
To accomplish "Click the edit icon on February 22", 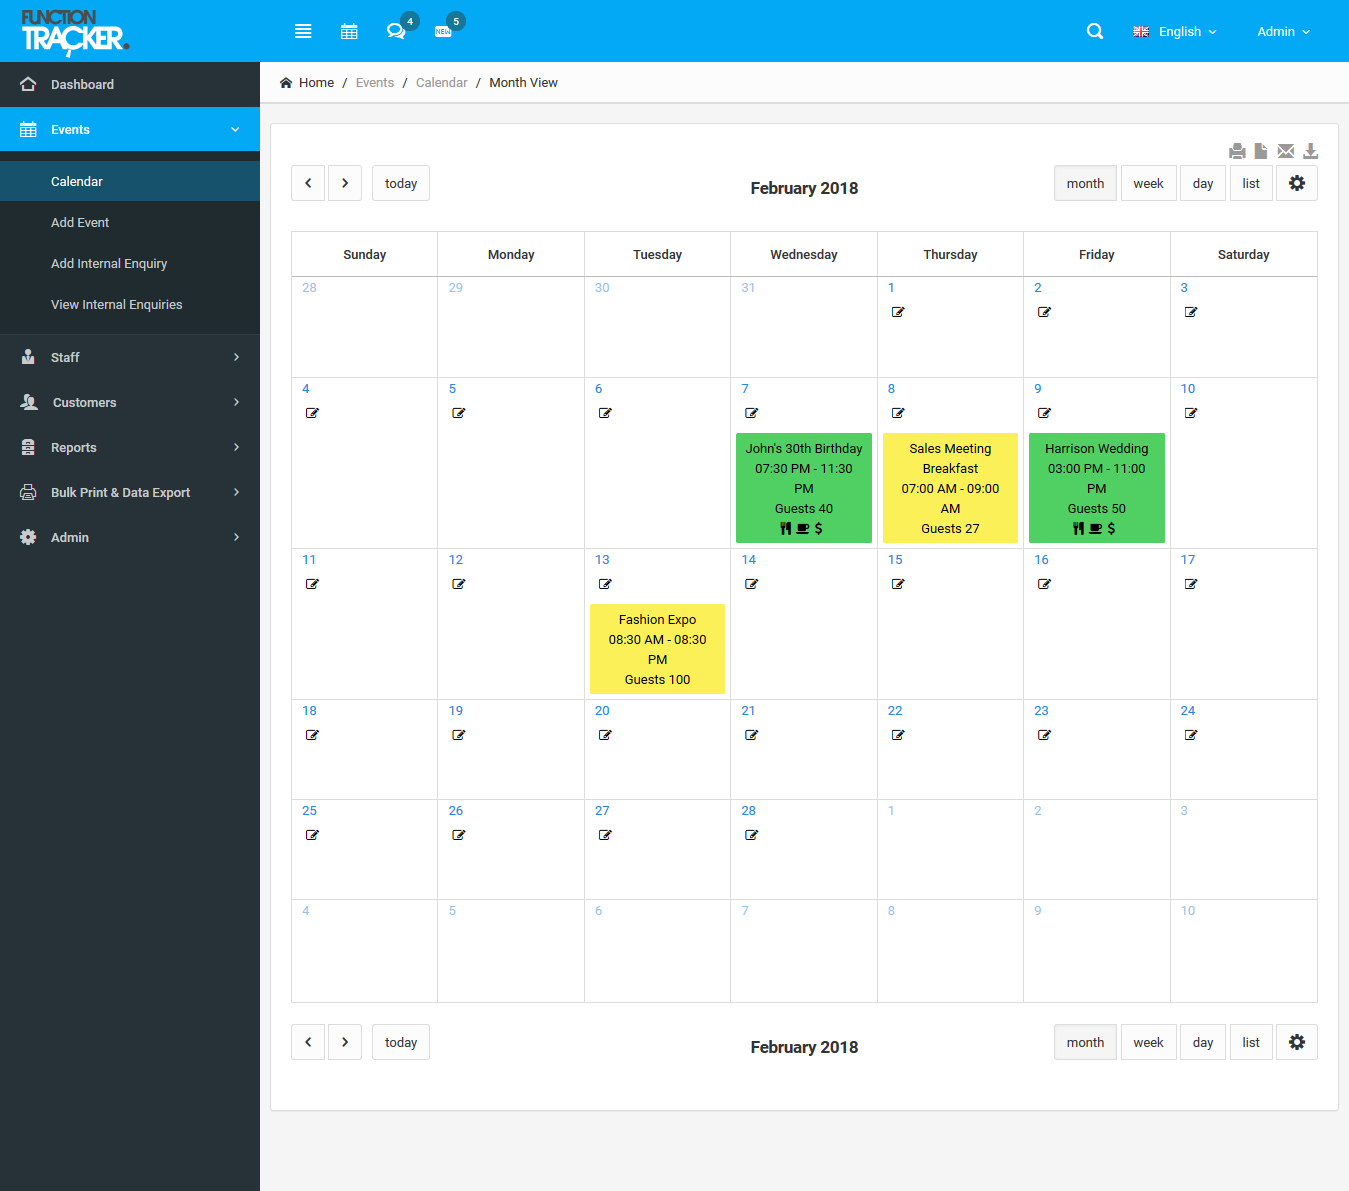I will pos(898,735).
